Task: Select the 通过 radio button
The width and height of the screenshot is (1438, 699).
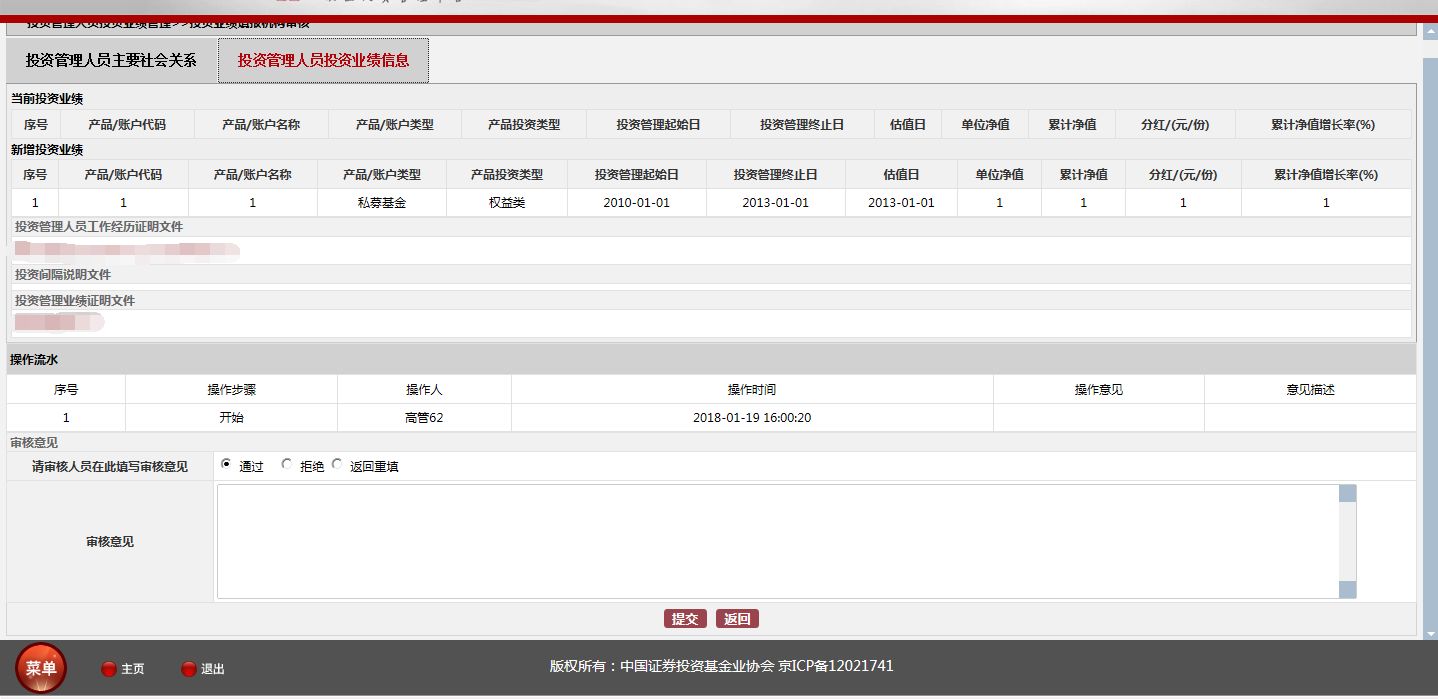Action: click(x=226, y=464)
